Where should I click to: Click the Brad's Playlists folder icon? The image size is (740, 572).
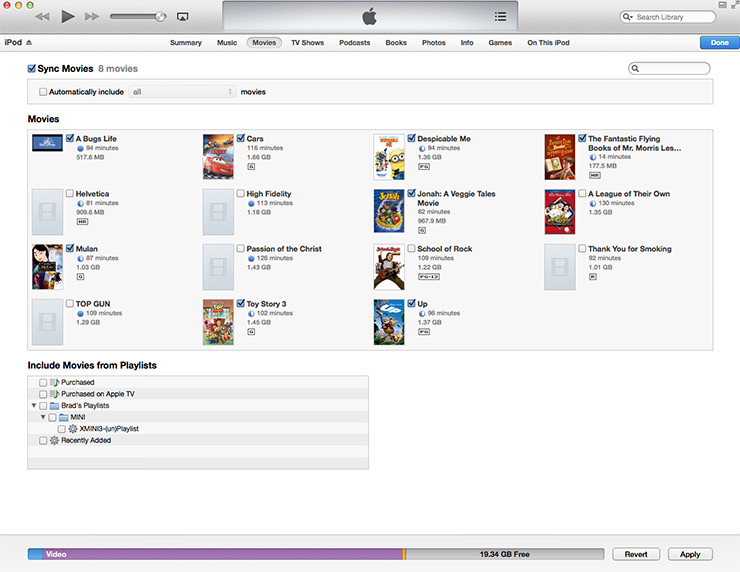pos(54,405)
